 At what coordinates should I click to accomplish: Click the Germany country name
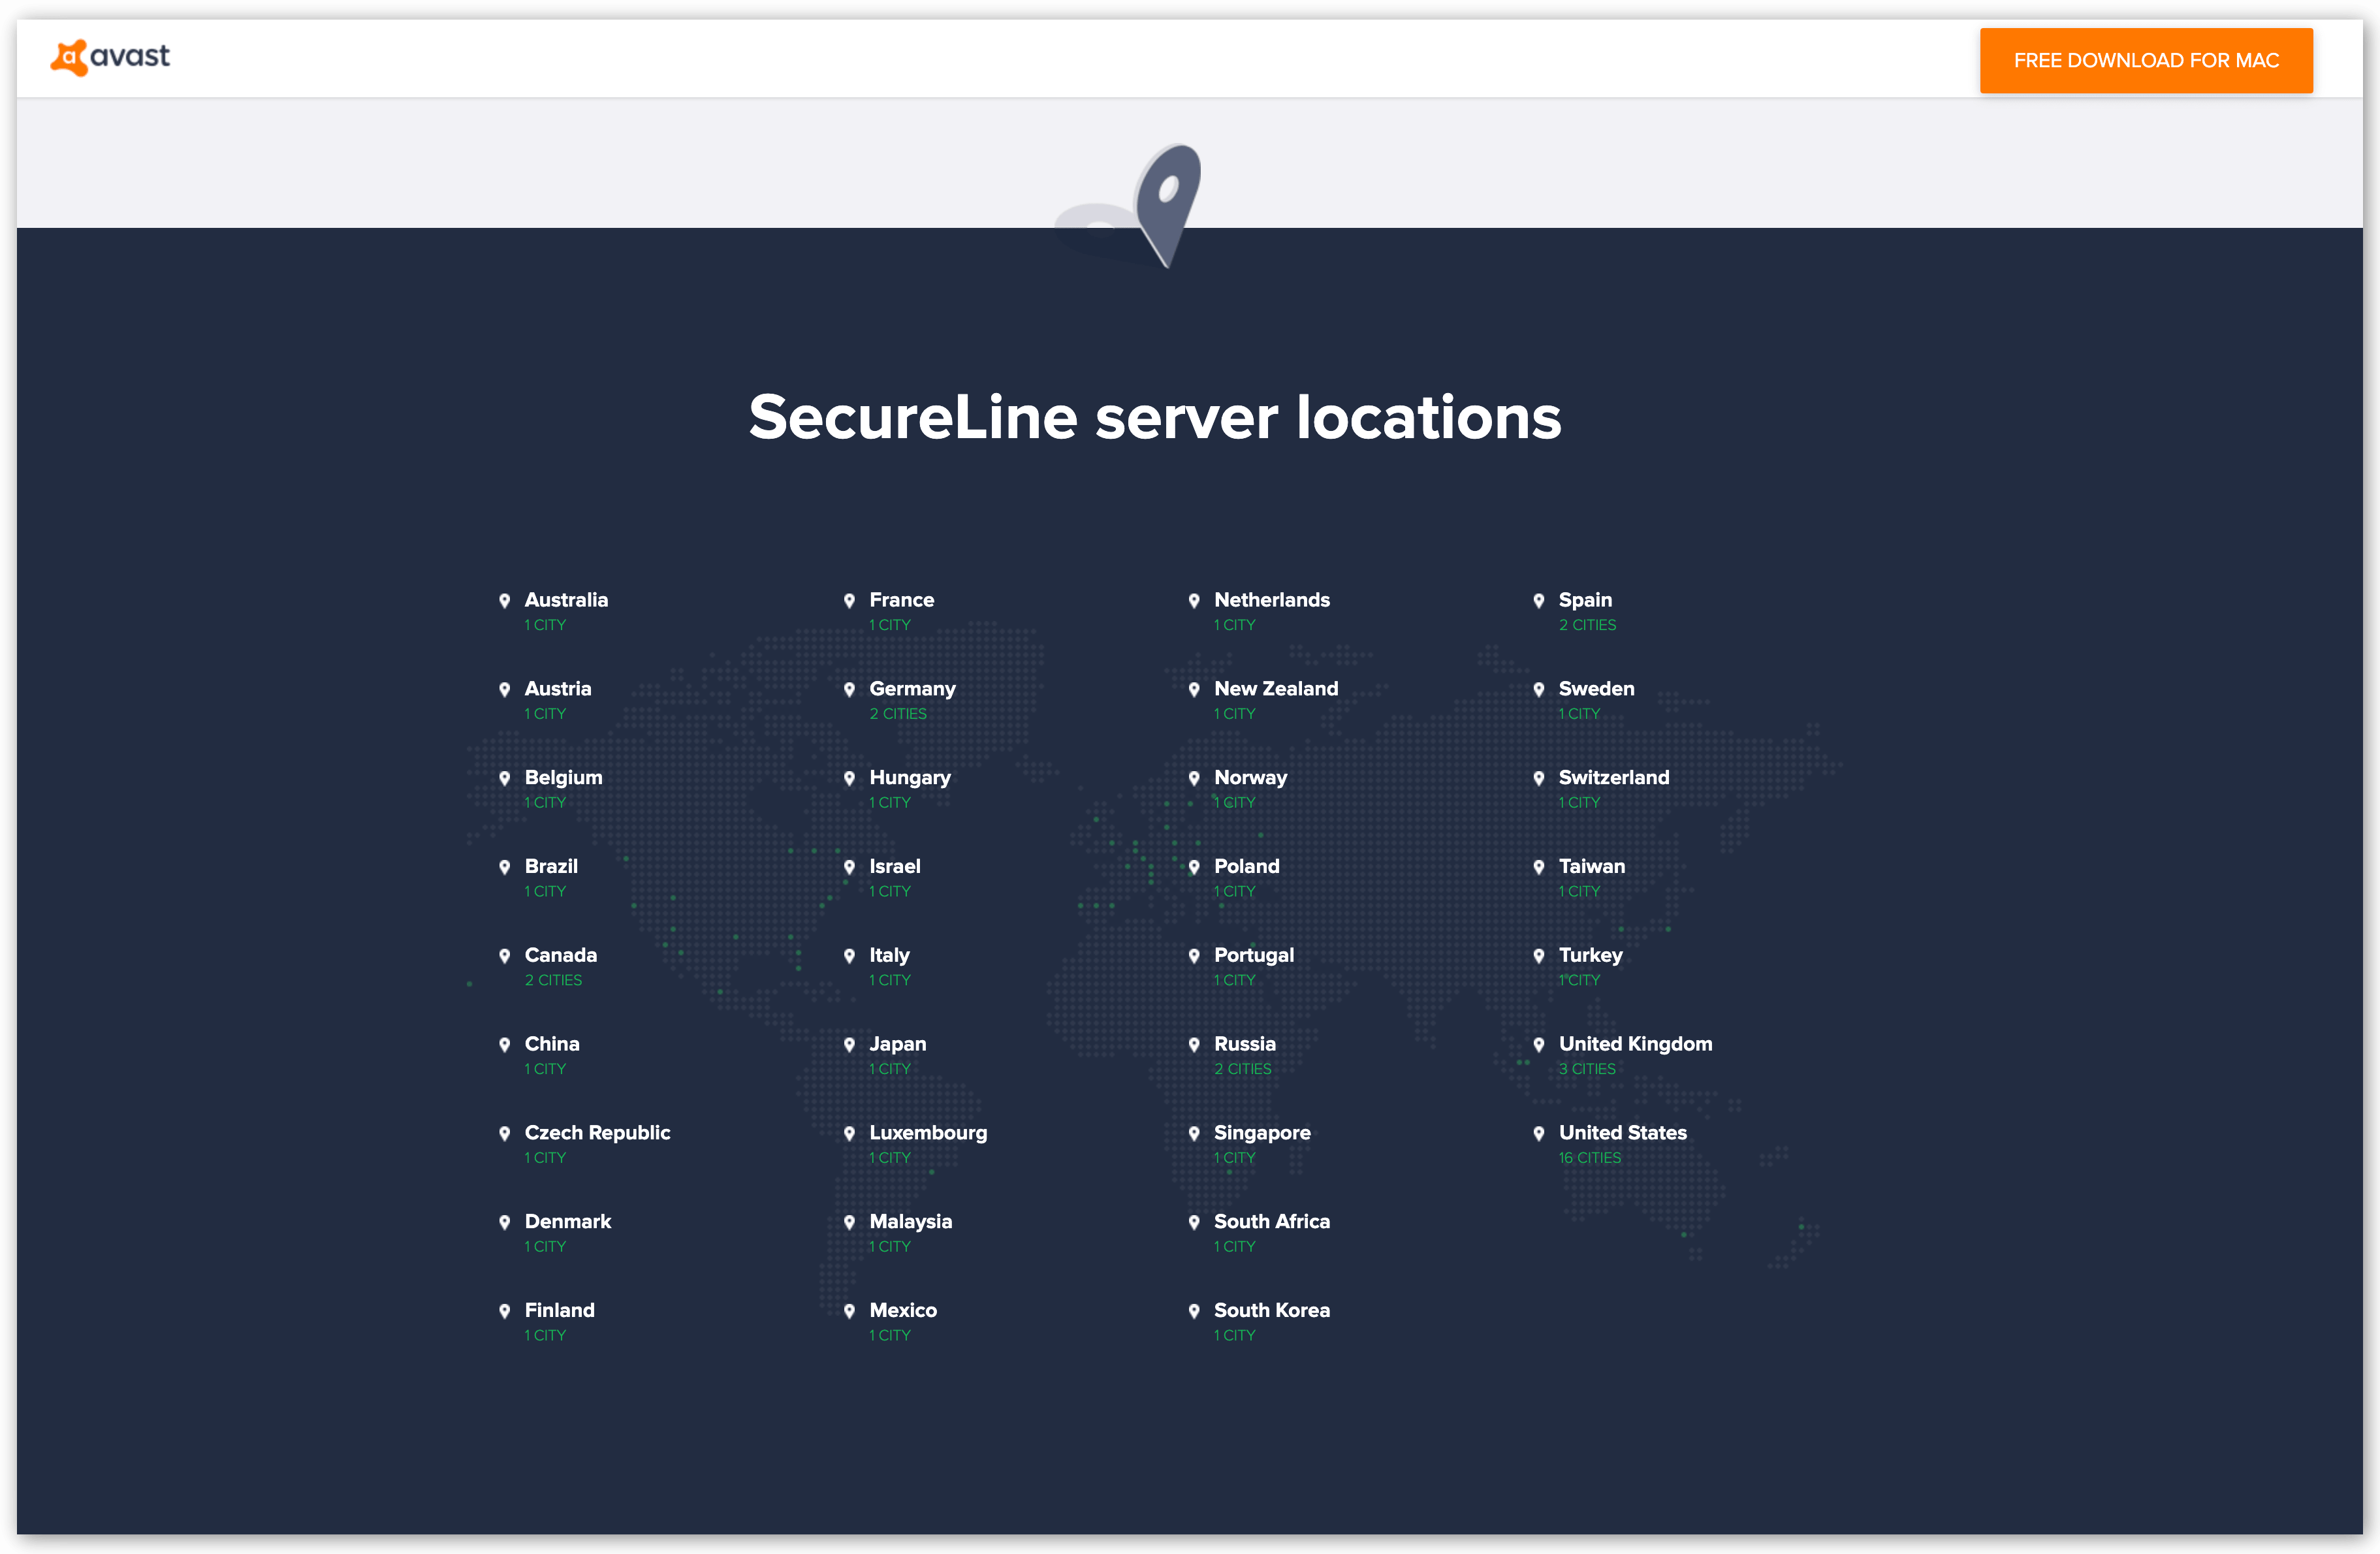click(912, 690)
